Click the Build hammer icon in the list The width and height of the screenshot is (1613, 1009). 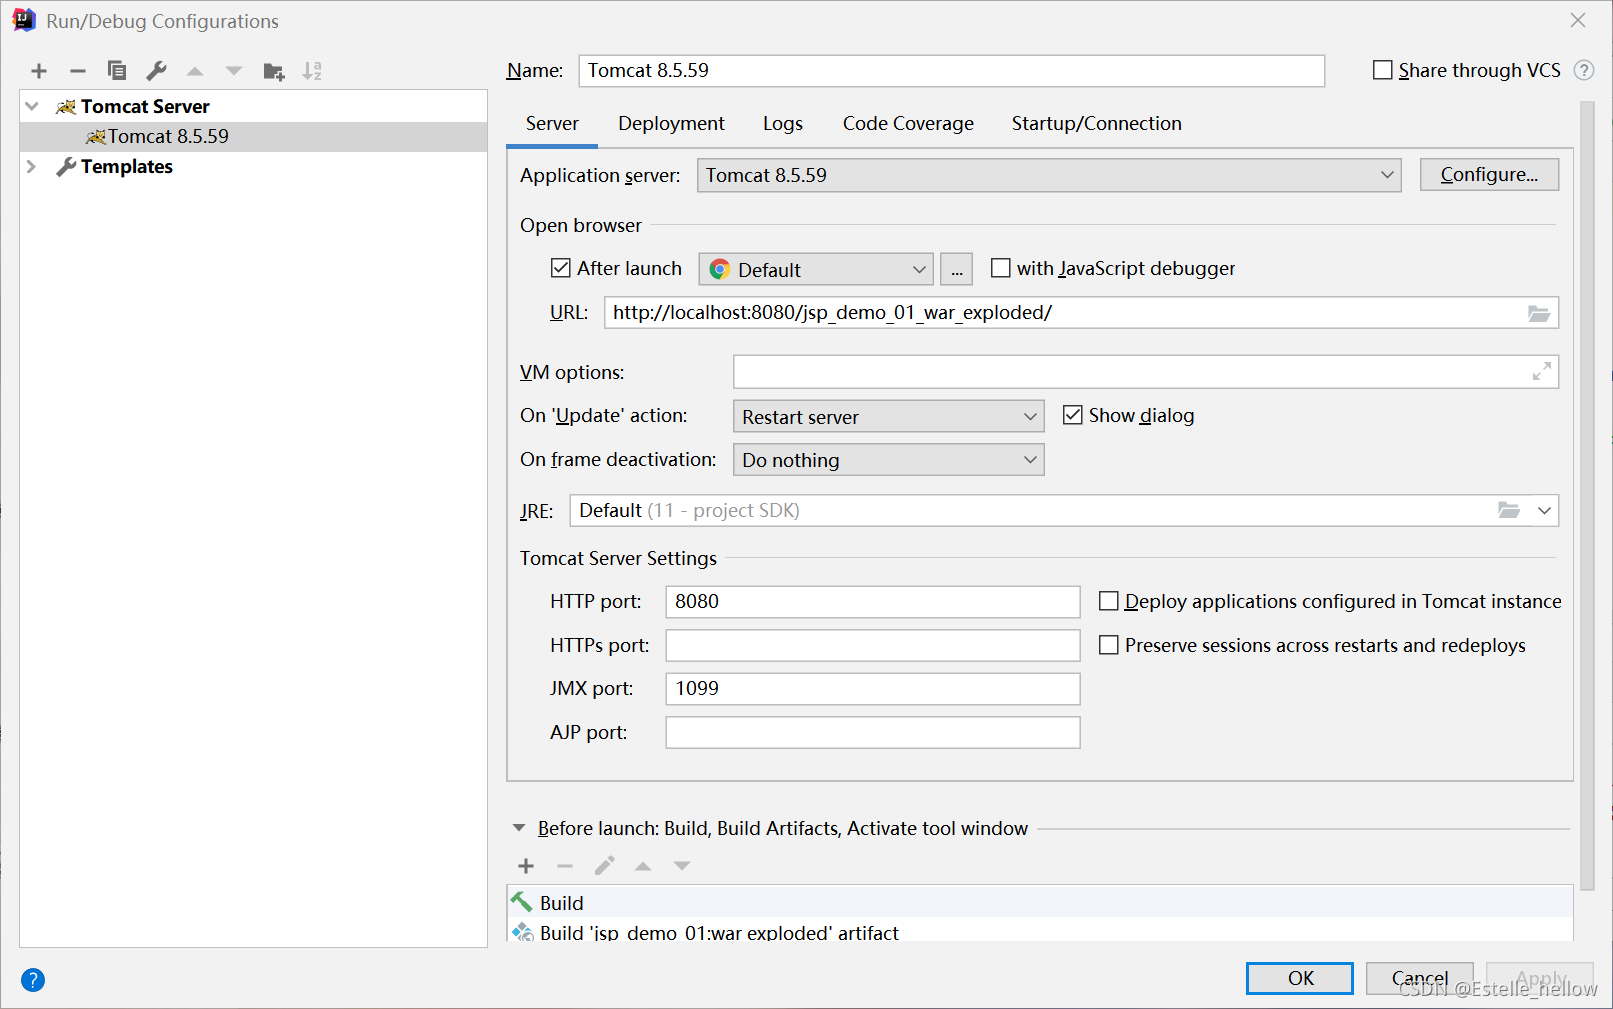tap(522, 902)
